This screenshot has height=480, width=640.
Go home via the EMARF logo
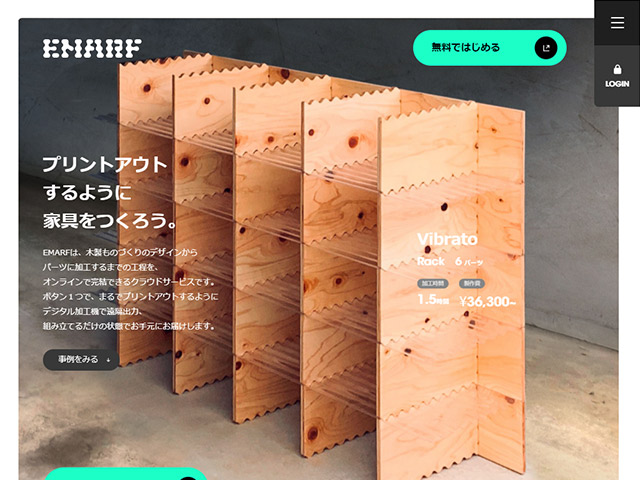coord(92,48)
